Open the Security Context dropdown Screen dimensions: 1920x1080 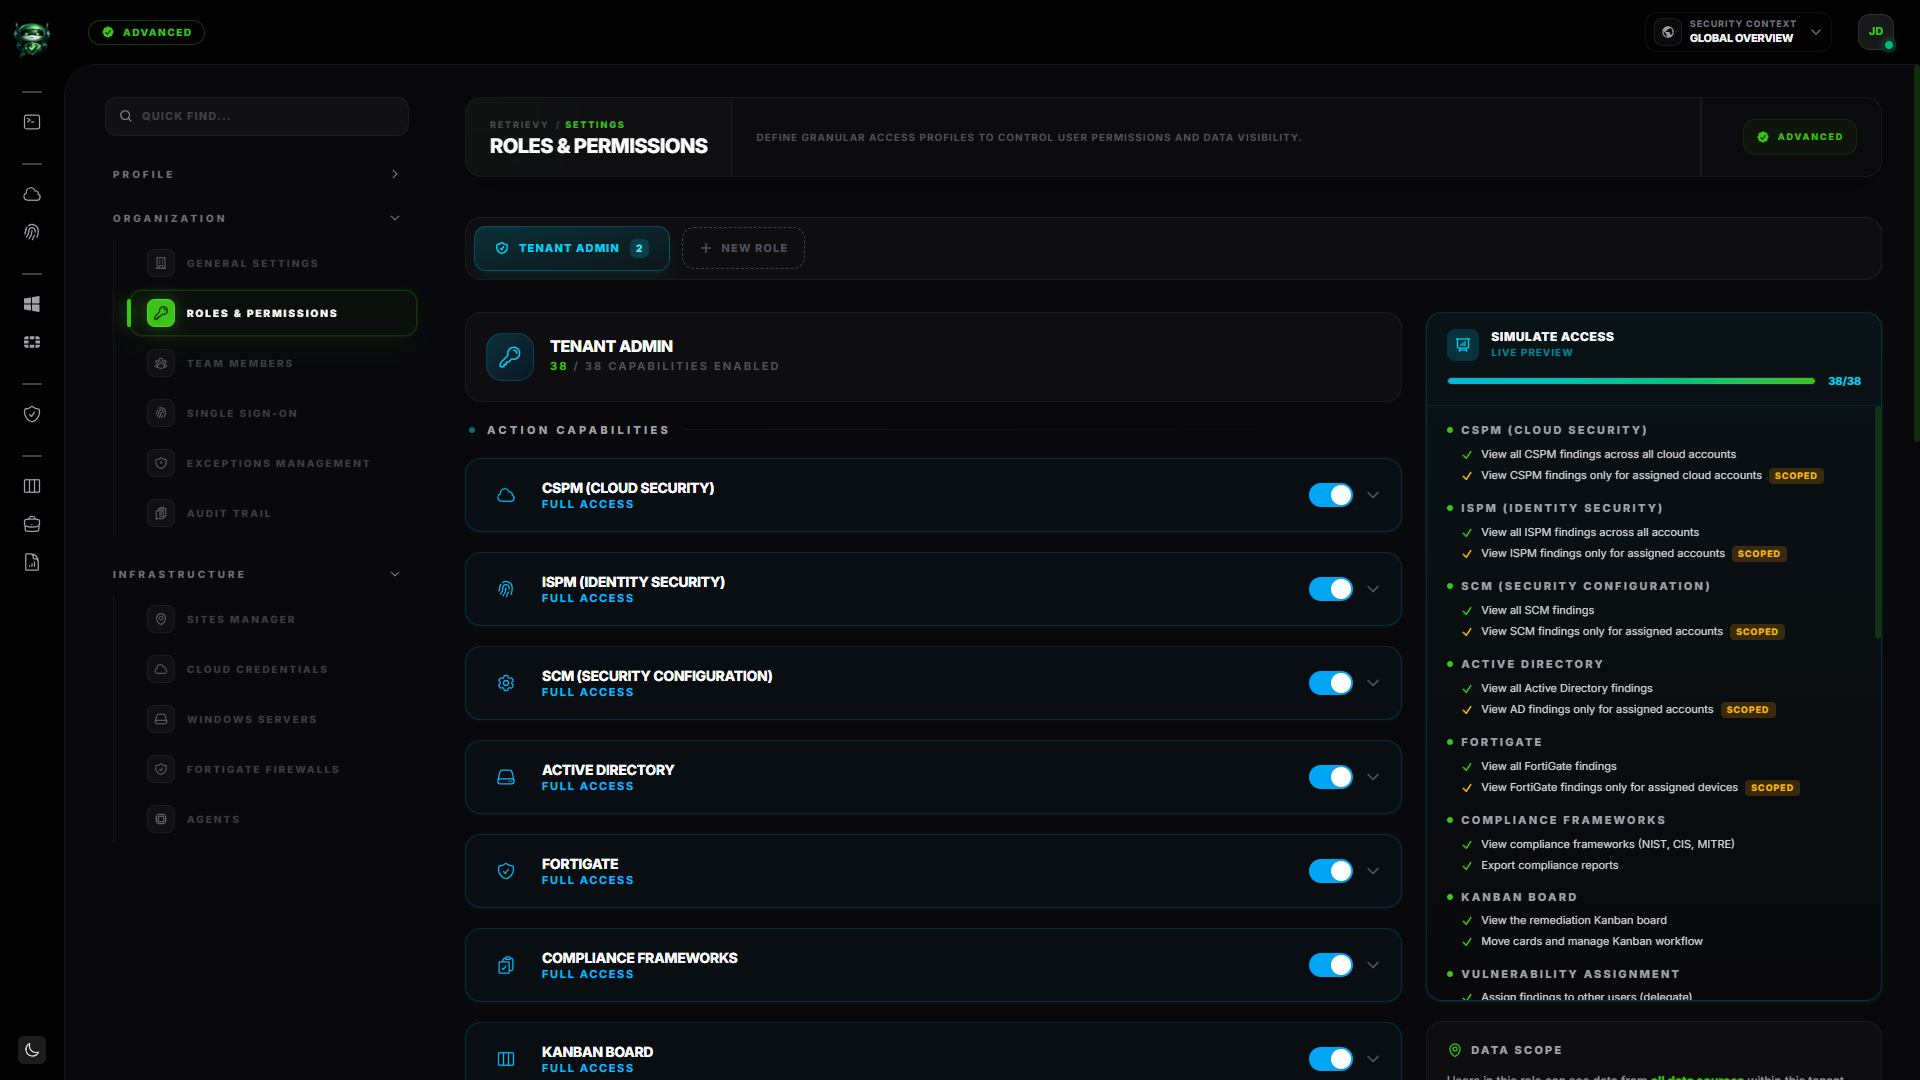(x=1738, y=32)
